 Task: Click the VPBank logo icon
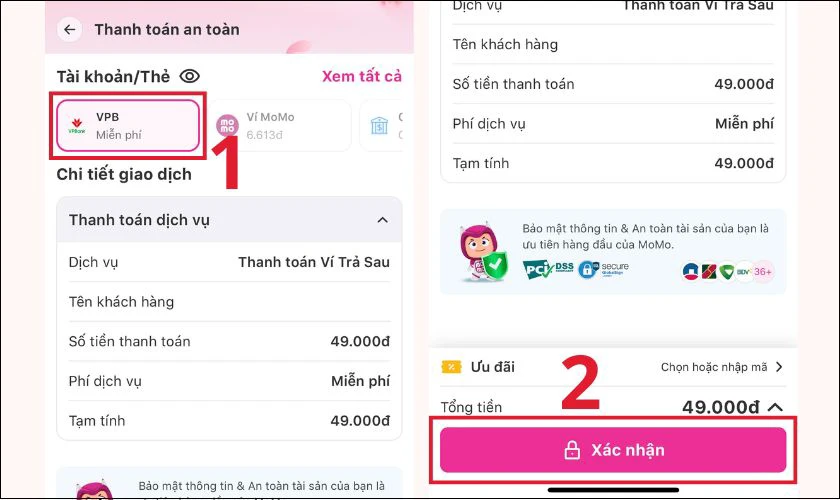tap(77, 126)
